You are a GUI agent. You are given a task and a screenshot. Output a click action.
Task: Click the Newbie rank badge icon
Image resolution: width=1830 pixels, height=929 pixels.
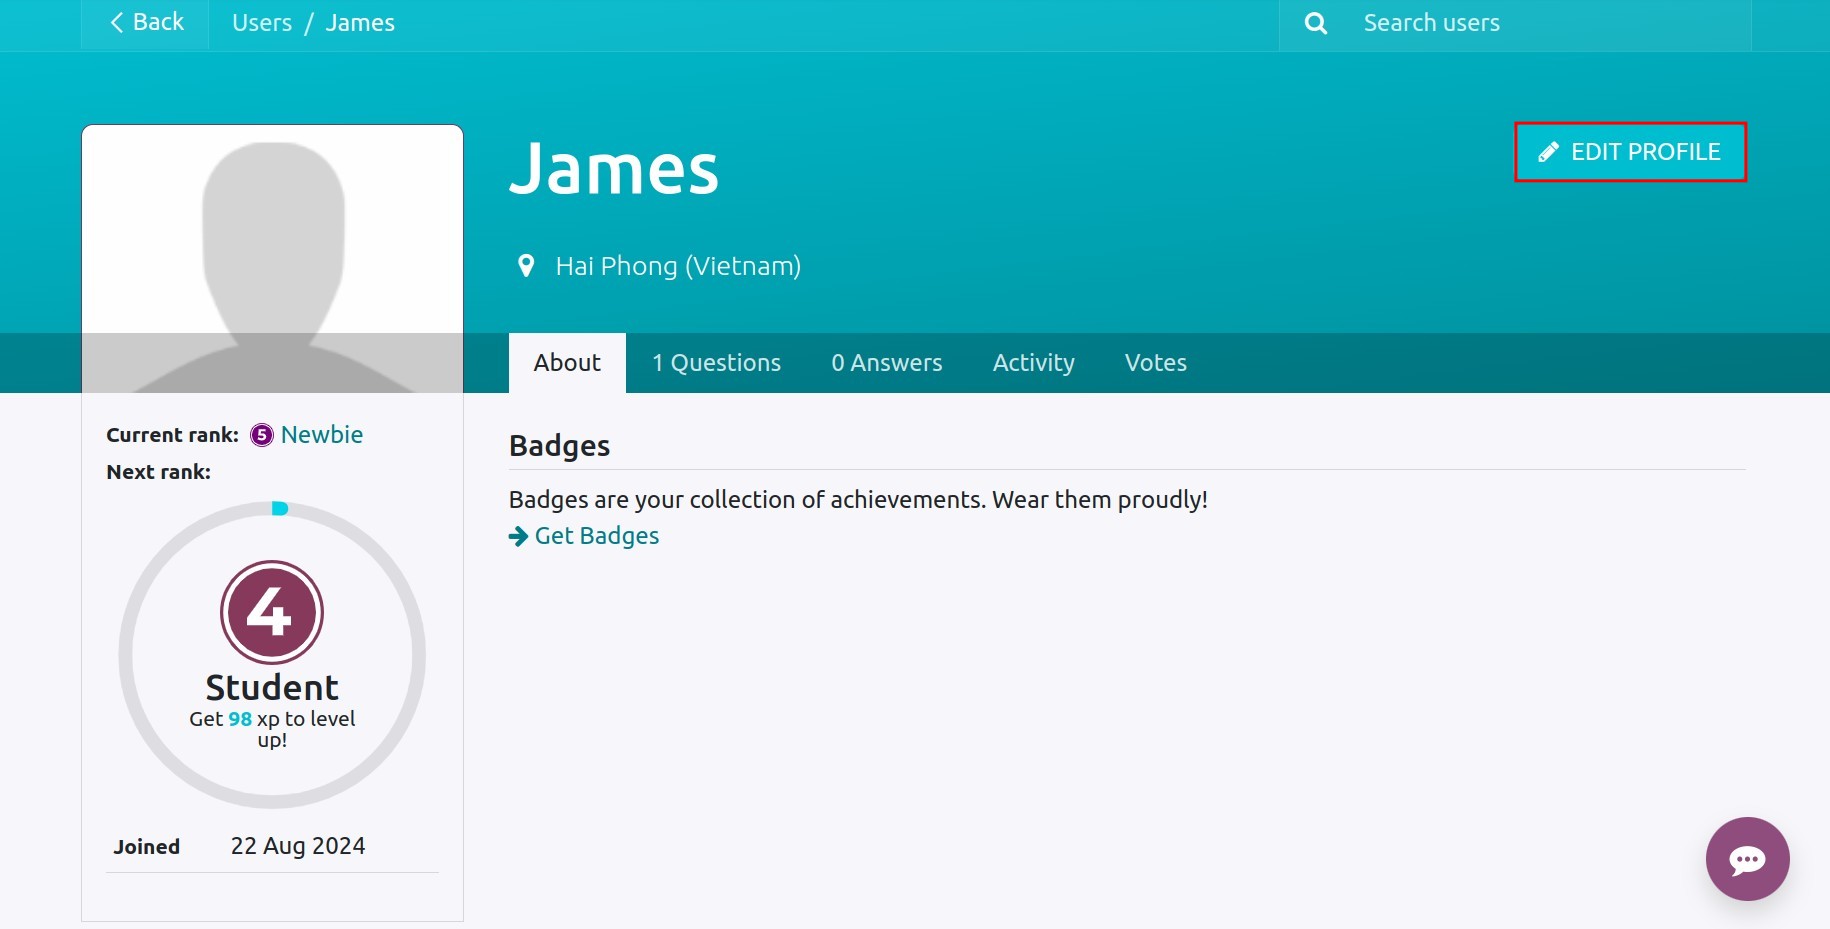(x=261, y=435)
